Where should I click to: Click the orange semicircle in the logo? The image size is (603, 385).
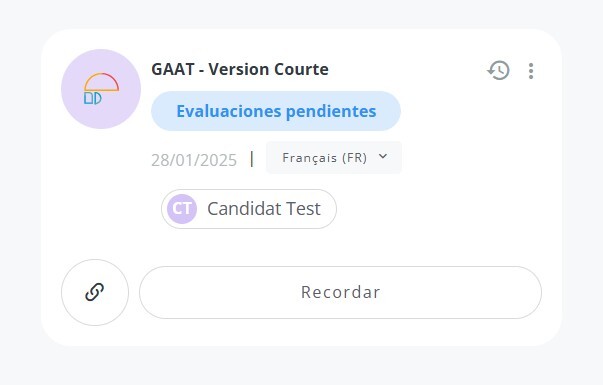click(x=102, y=82)
